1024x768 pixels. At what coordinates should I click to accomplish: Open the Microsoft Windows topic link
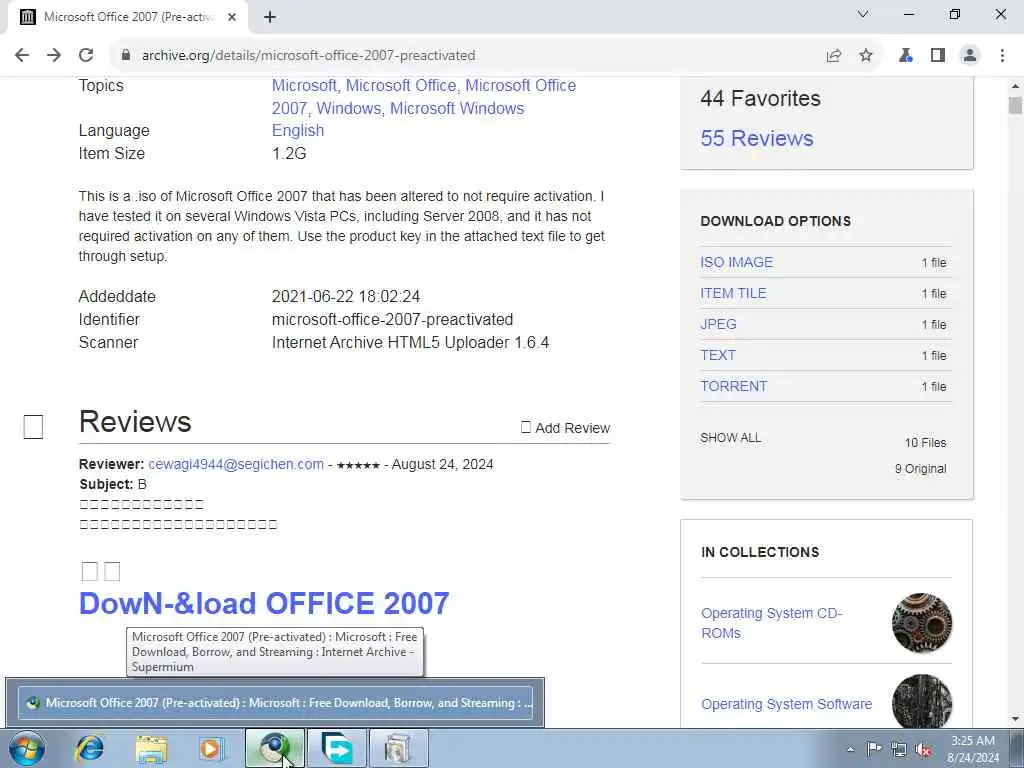click(457, 108)
